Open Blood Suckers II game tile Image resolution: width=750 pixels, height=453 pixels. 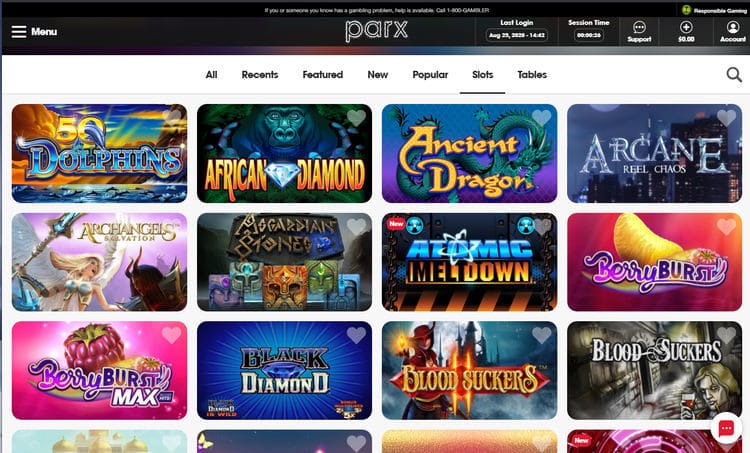(469, 371)
